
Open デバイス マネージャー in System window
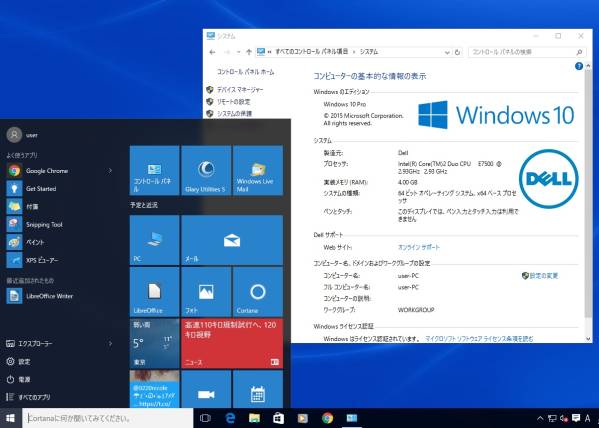(240, 90)
